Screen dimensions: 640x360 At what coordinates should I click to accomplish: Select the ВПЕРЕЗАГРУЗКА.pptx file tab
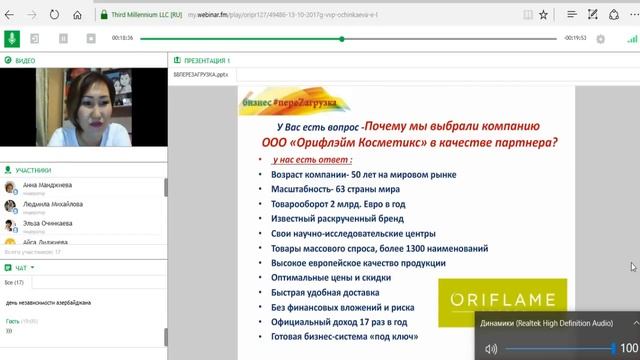coord(201,75)
